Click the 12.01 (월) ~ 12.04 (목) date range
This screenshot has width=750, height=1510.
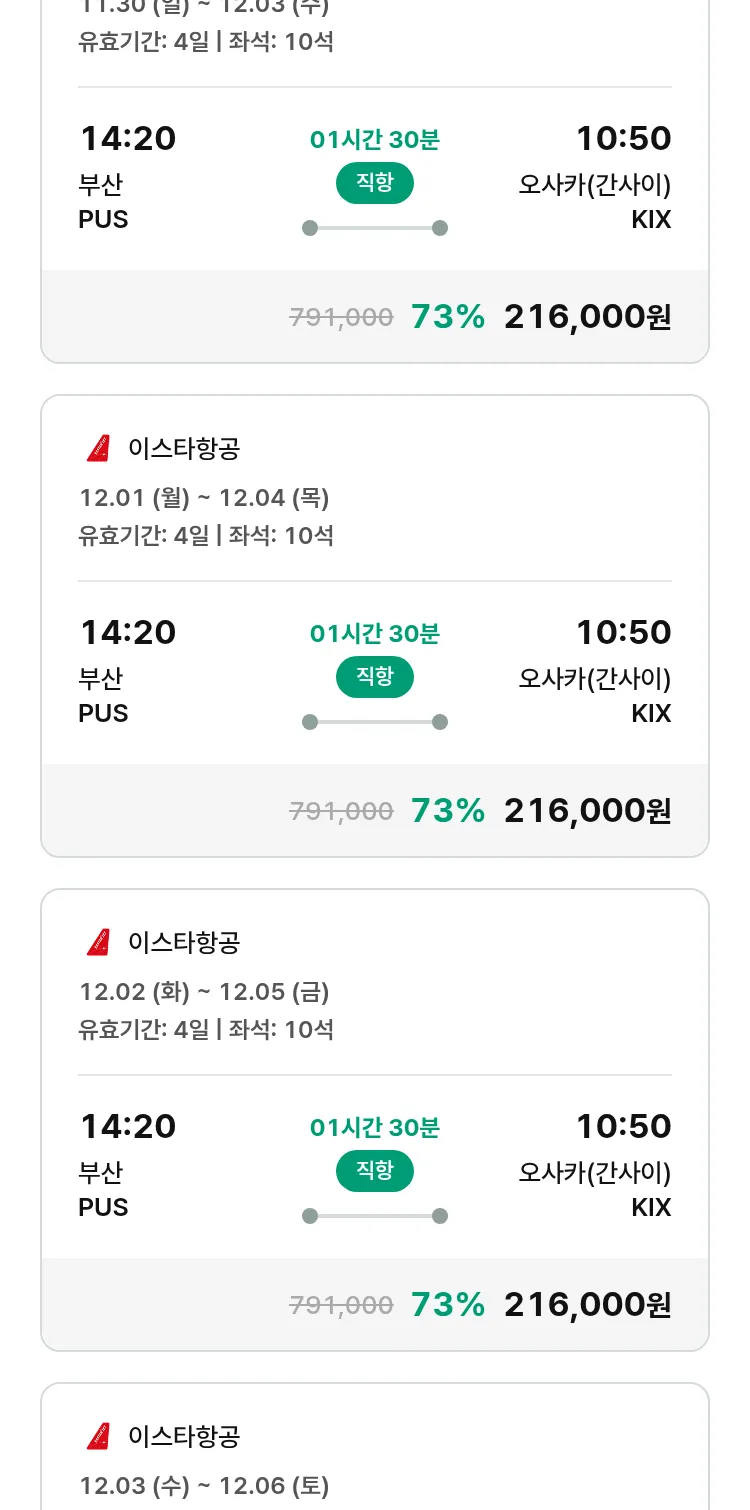tap(204, 498)
